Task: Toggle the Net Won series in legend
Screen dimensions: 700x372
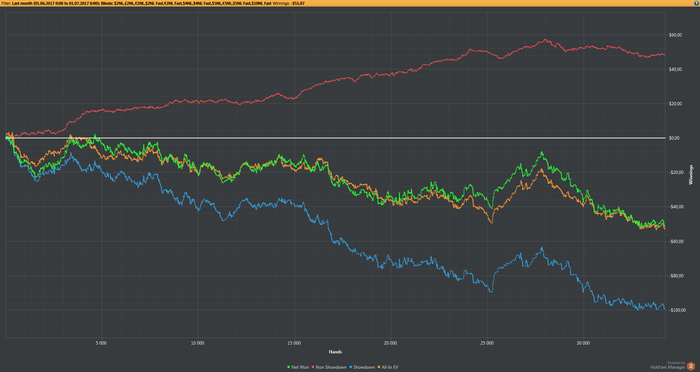Action: pyautogui.click(x=298, y=367)
